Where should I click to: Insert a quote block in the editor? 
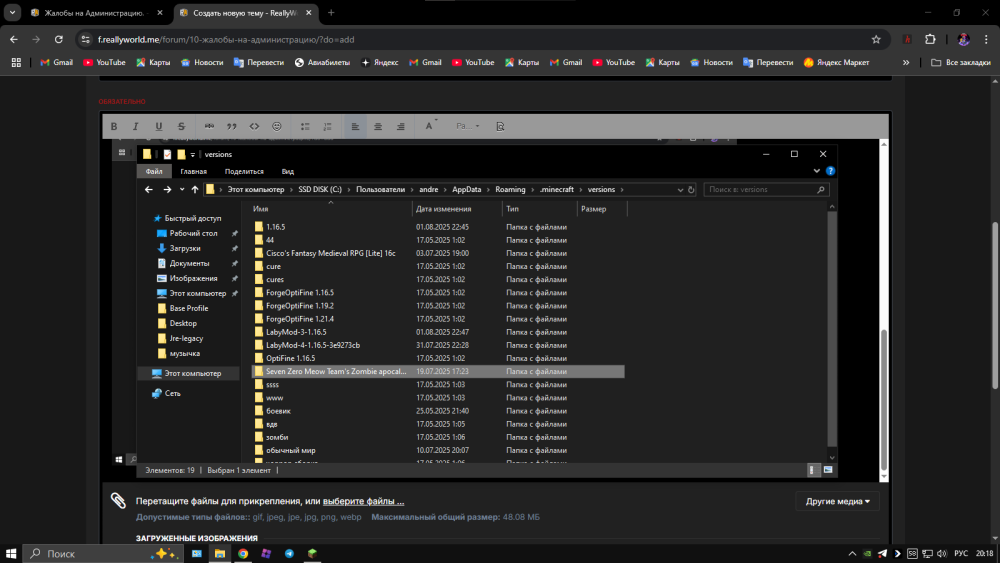pos(232,126)
